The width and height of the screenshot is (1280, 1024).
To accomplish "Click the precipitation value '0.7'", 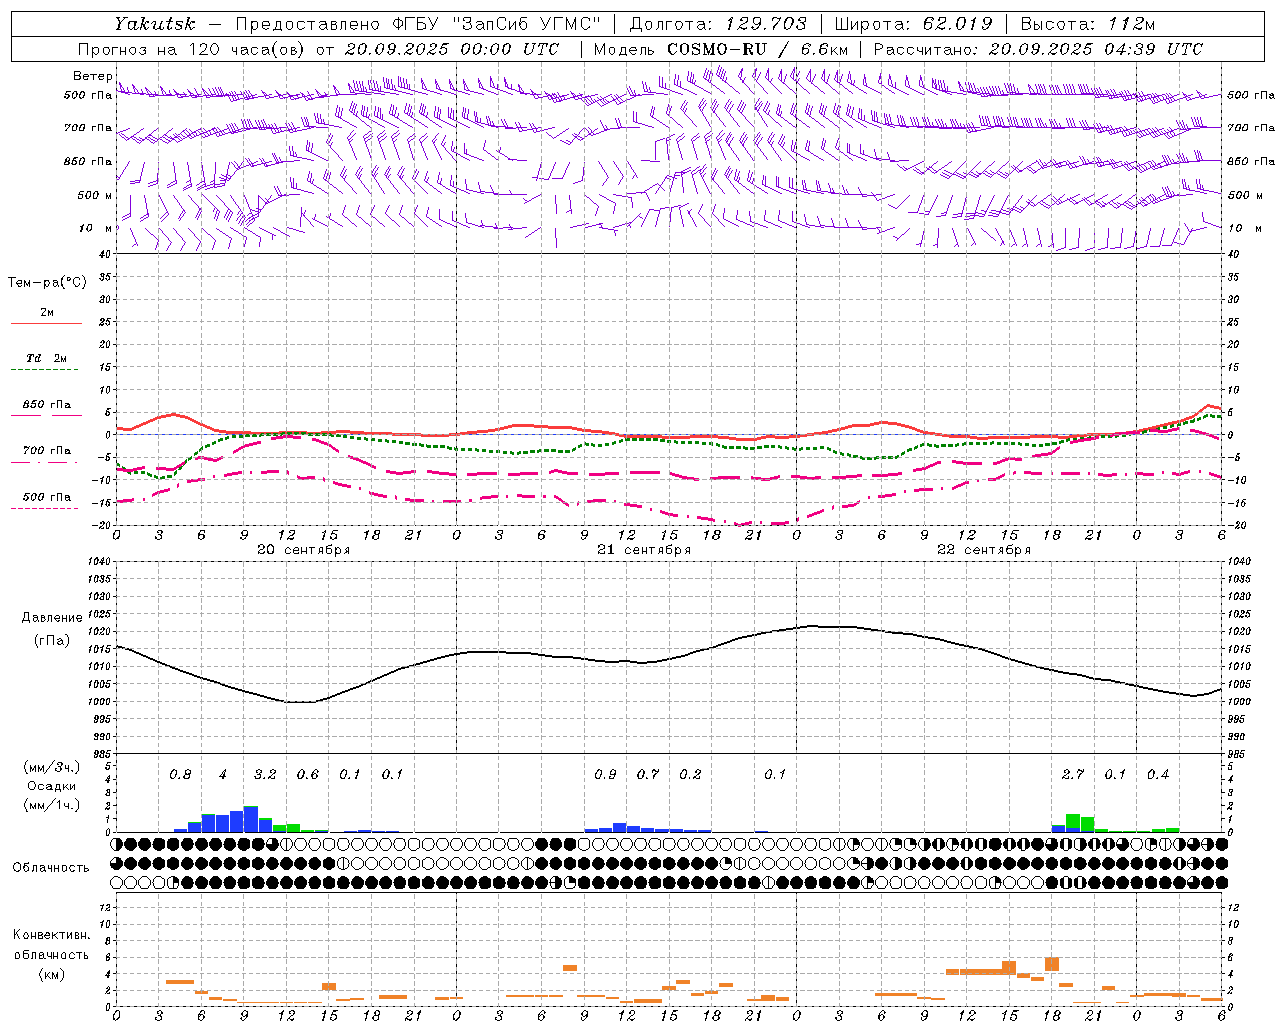I will coord(648,775).
